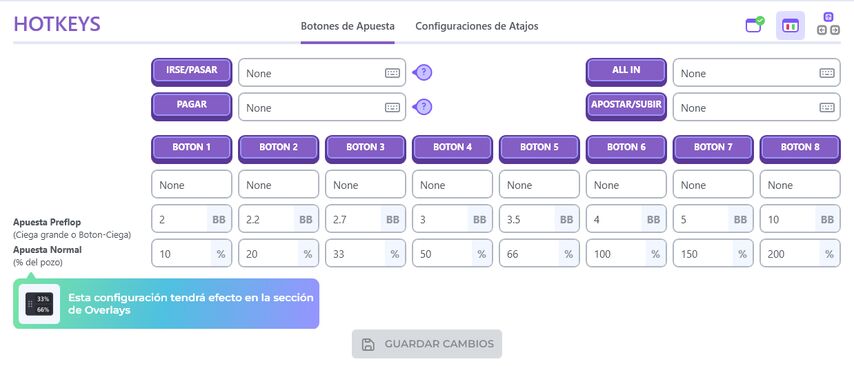The width and height of the screenshot is (854, 366).
Task: Click the help icon beside IRSE/PASAR hotkey
Action: point(423,72)
